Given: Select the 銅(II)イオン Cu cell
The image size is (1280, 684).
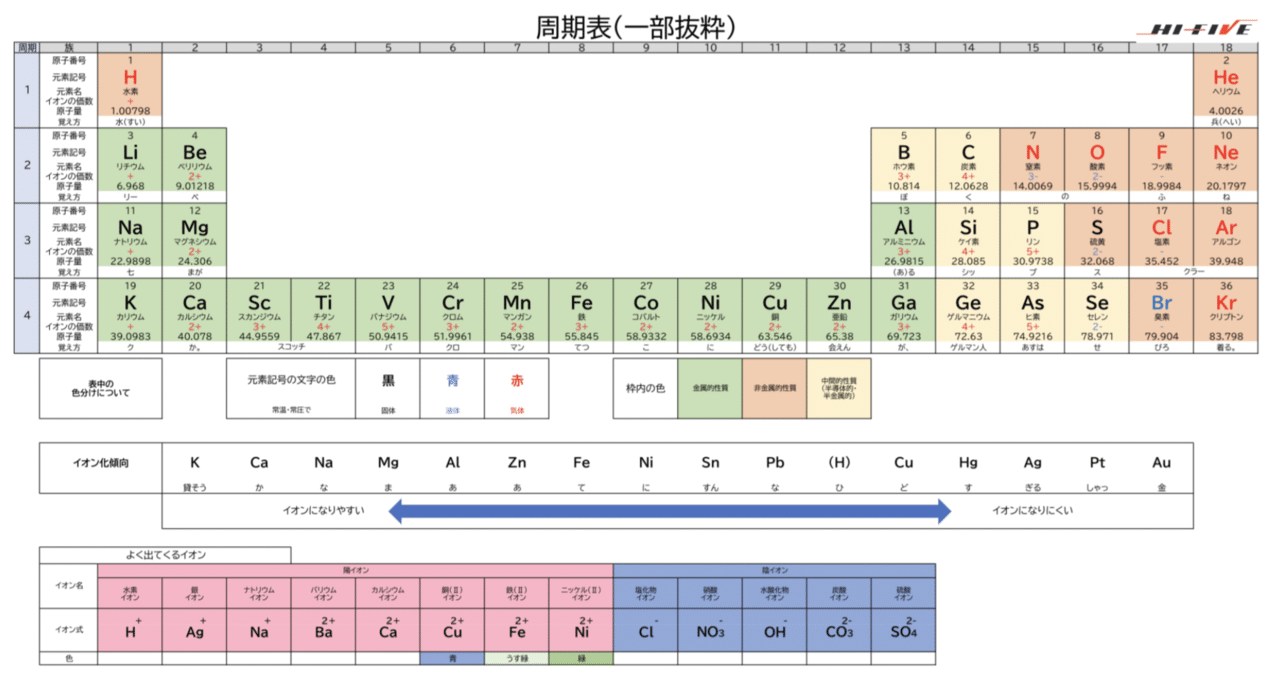Looking at the screenshot, I should coord(452,628).
